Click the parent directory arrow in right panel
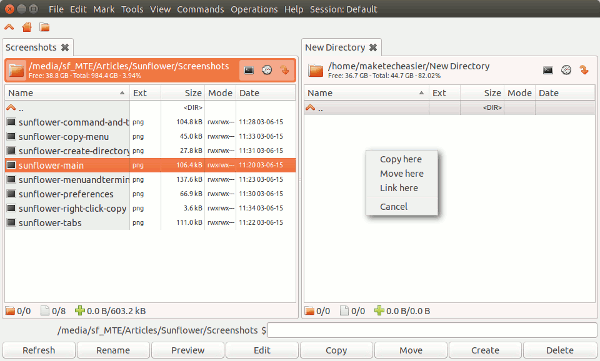 pos(310,108)
